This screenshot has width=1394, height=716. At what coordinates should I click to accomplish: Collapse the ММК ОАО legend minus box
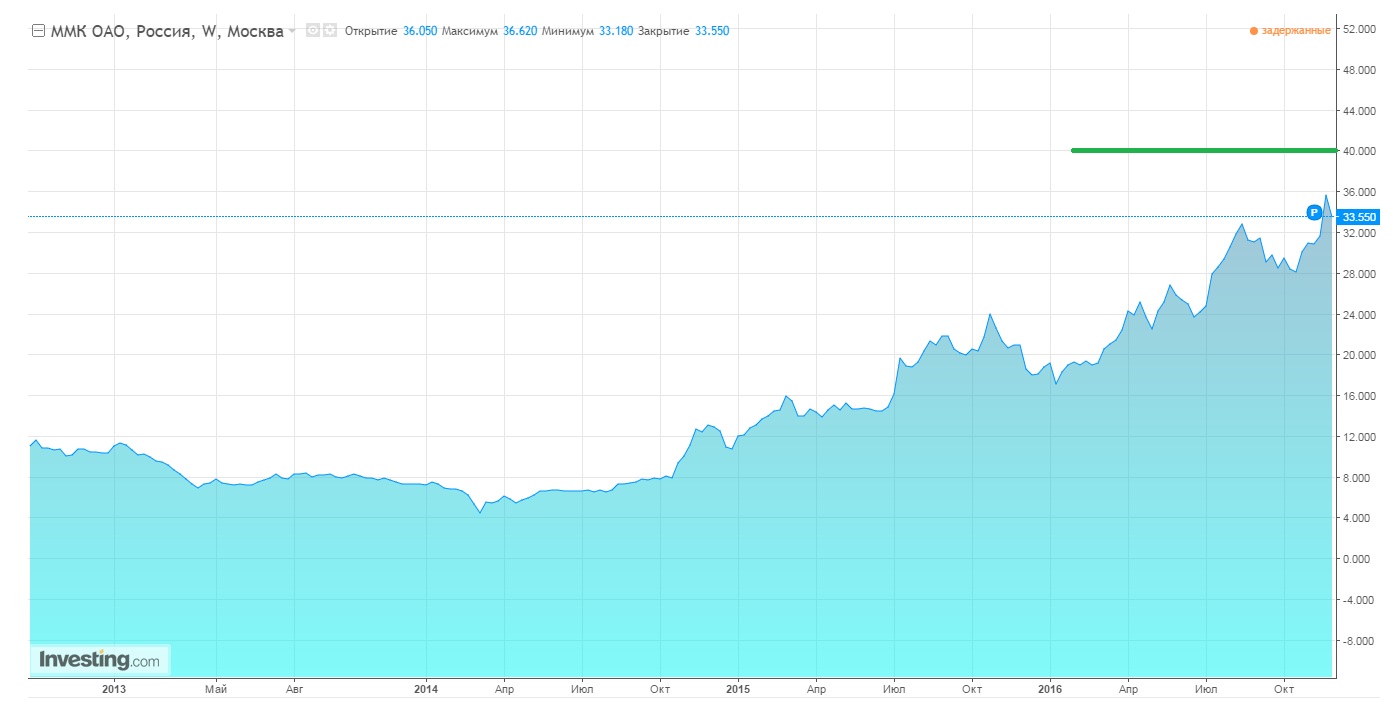(x=38, y=31)
